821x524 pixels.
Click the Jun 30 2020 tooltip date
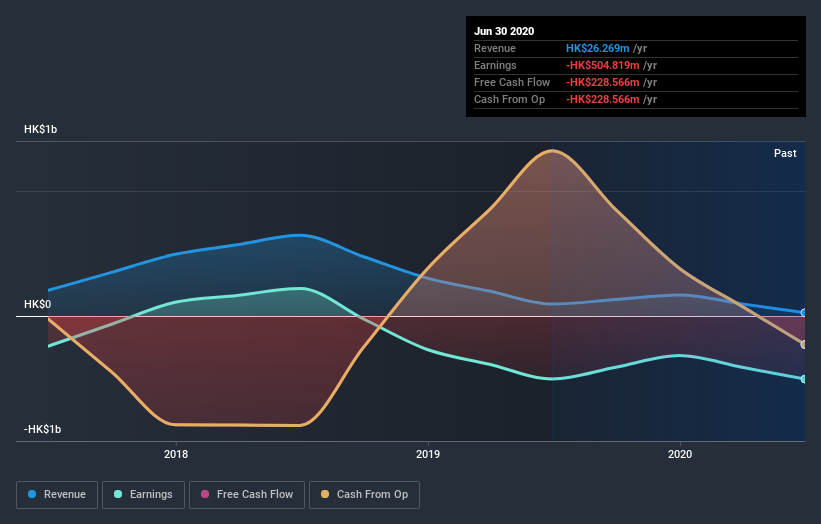(x=504, y=31)
